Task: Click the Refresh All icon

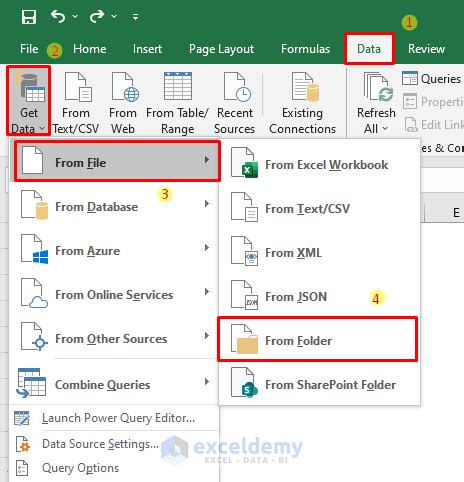Action: tap(378, 87)
